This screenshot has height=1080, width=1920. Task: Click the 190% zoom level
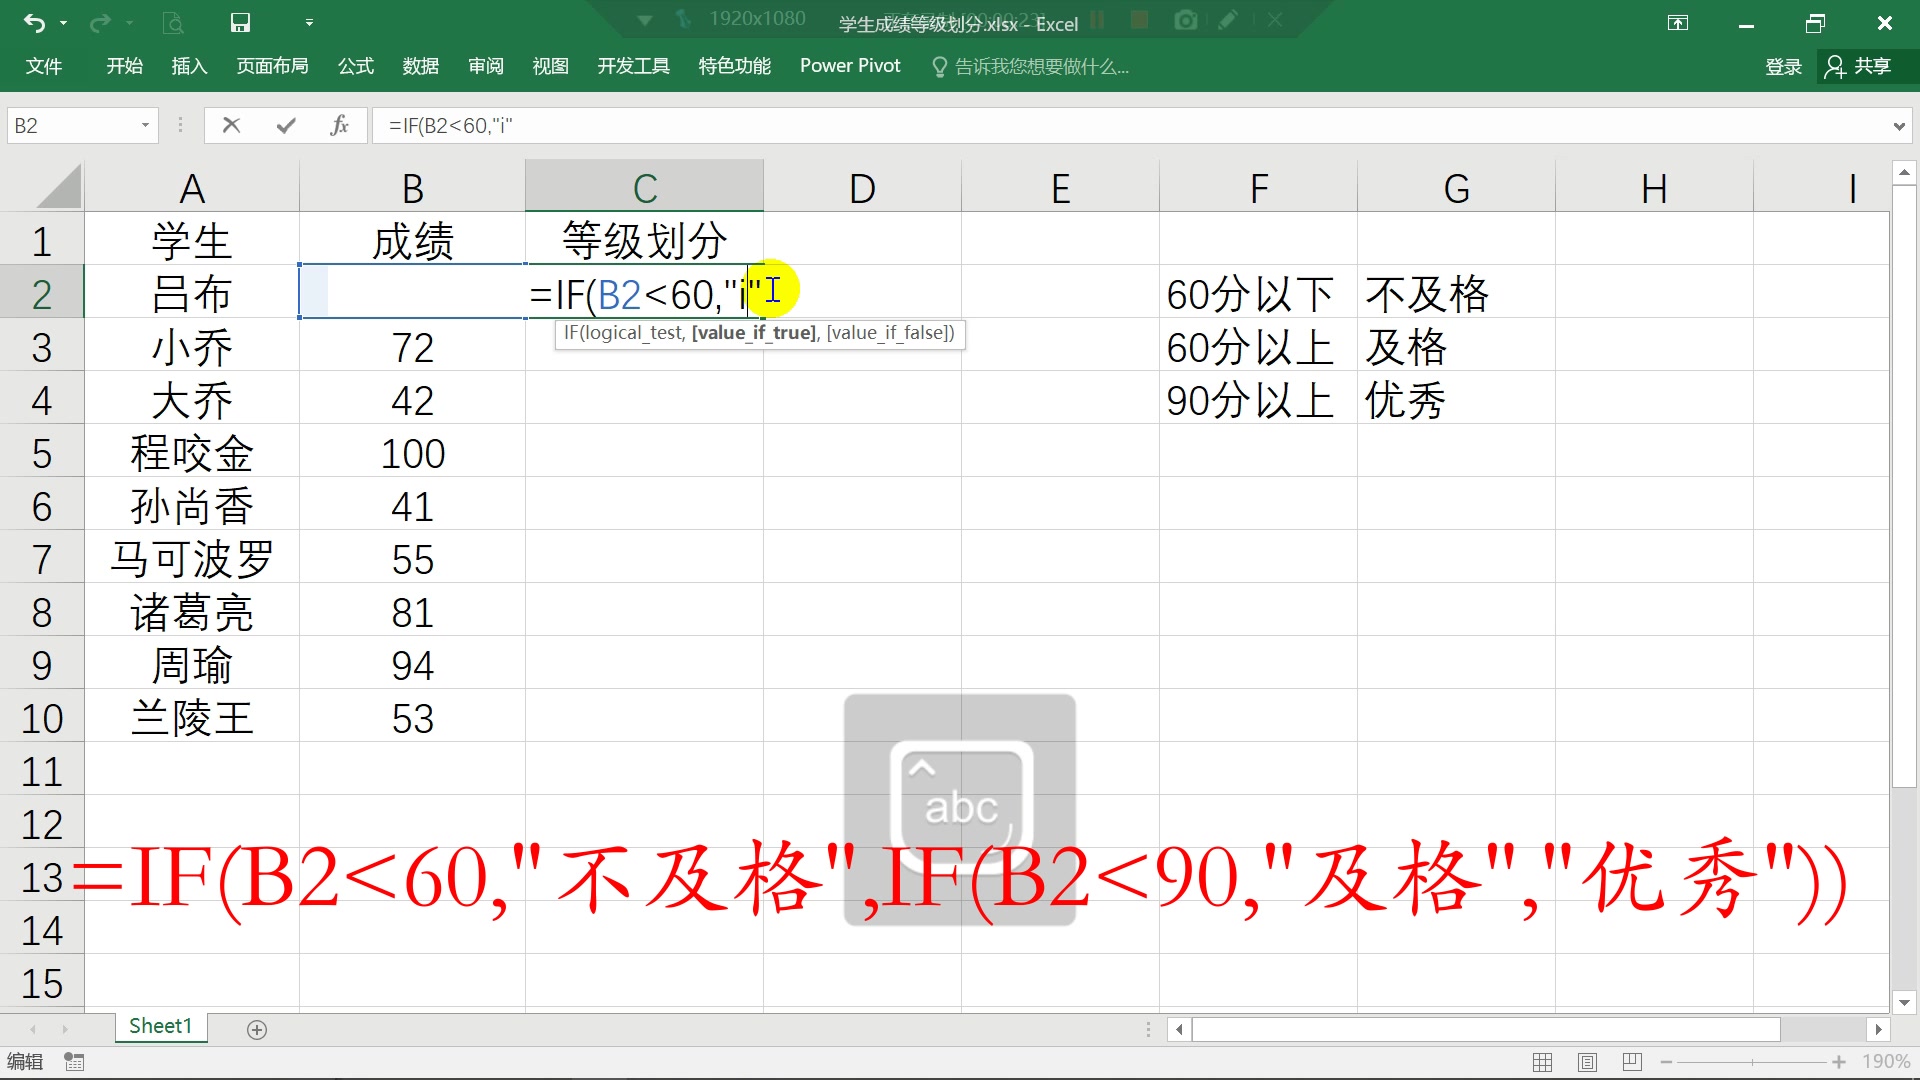click(x=1886, y=1062)
